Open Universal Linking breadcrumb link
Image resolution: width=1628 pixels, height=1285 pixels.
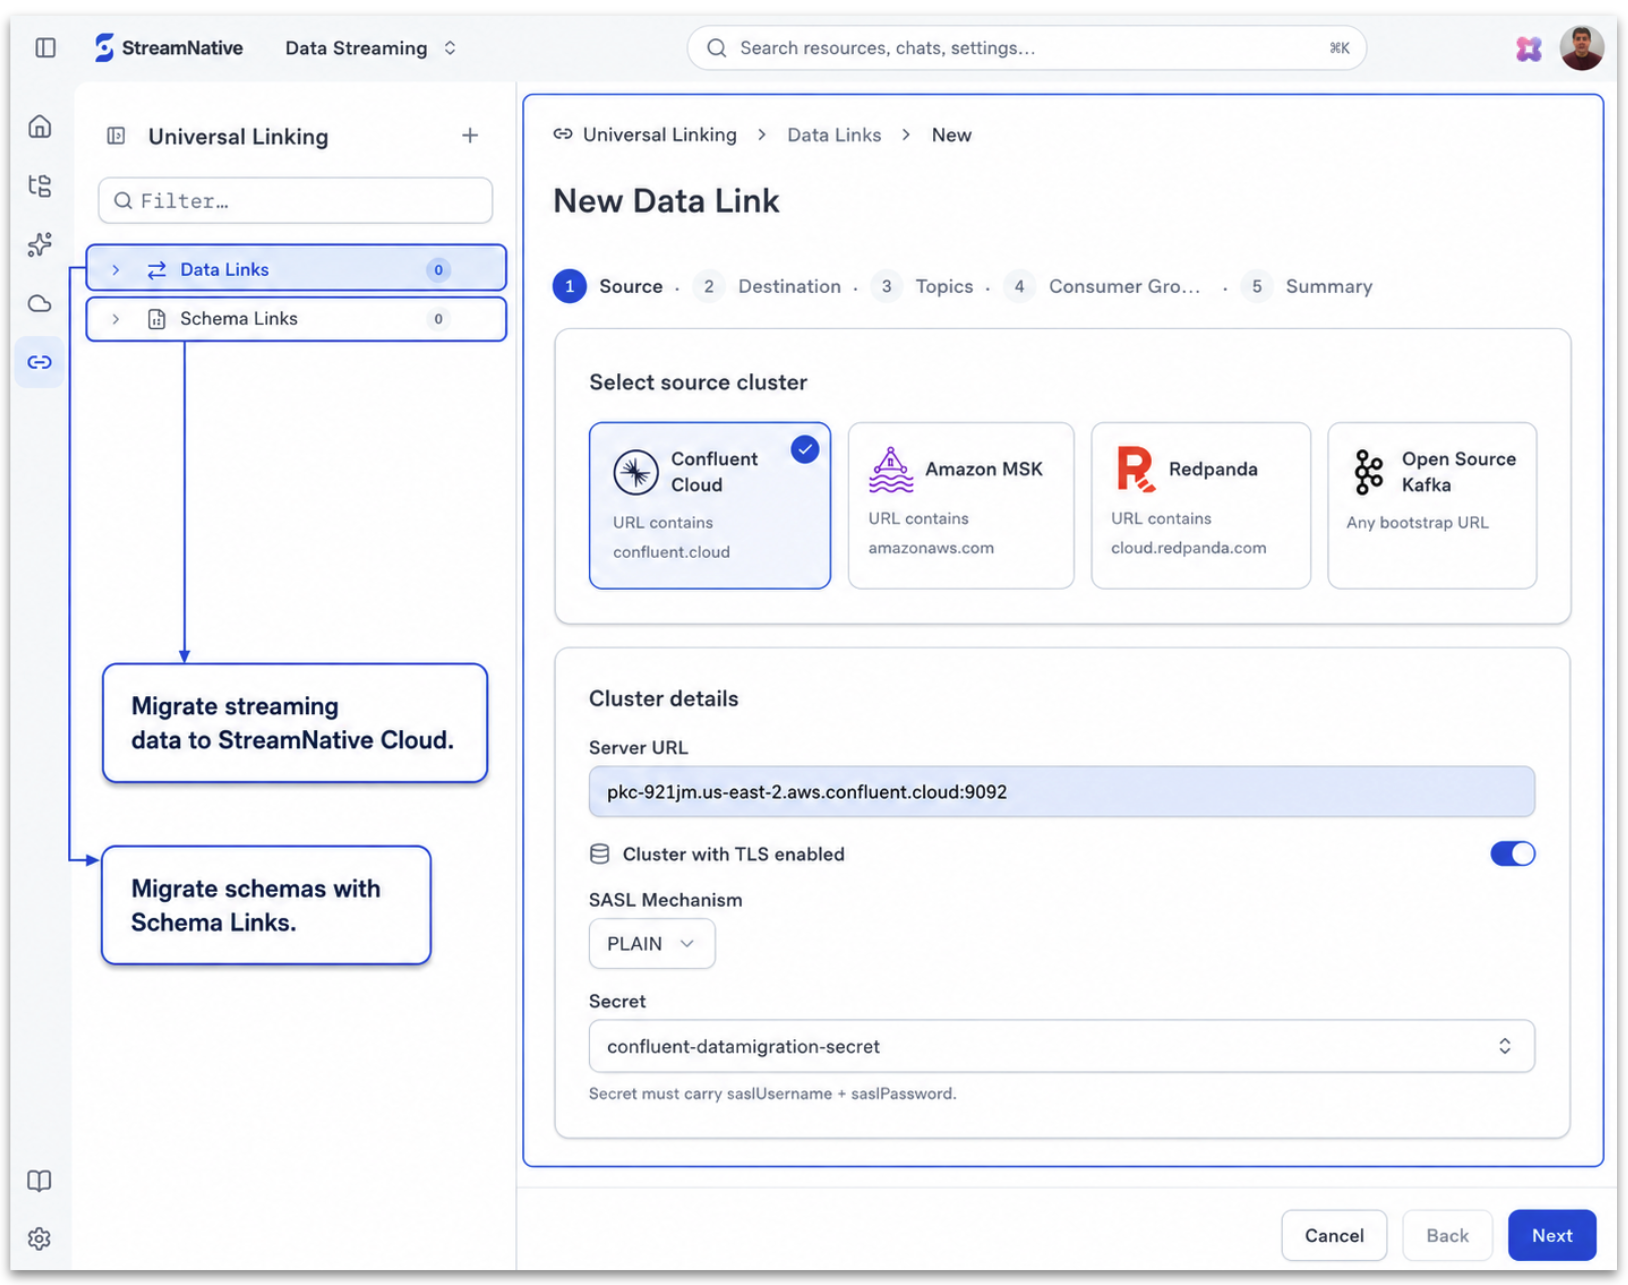660,135
